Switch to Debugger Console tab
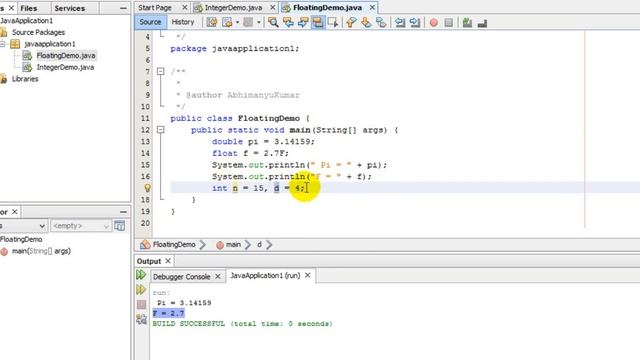Screen dimensions: 640x360 181,276
